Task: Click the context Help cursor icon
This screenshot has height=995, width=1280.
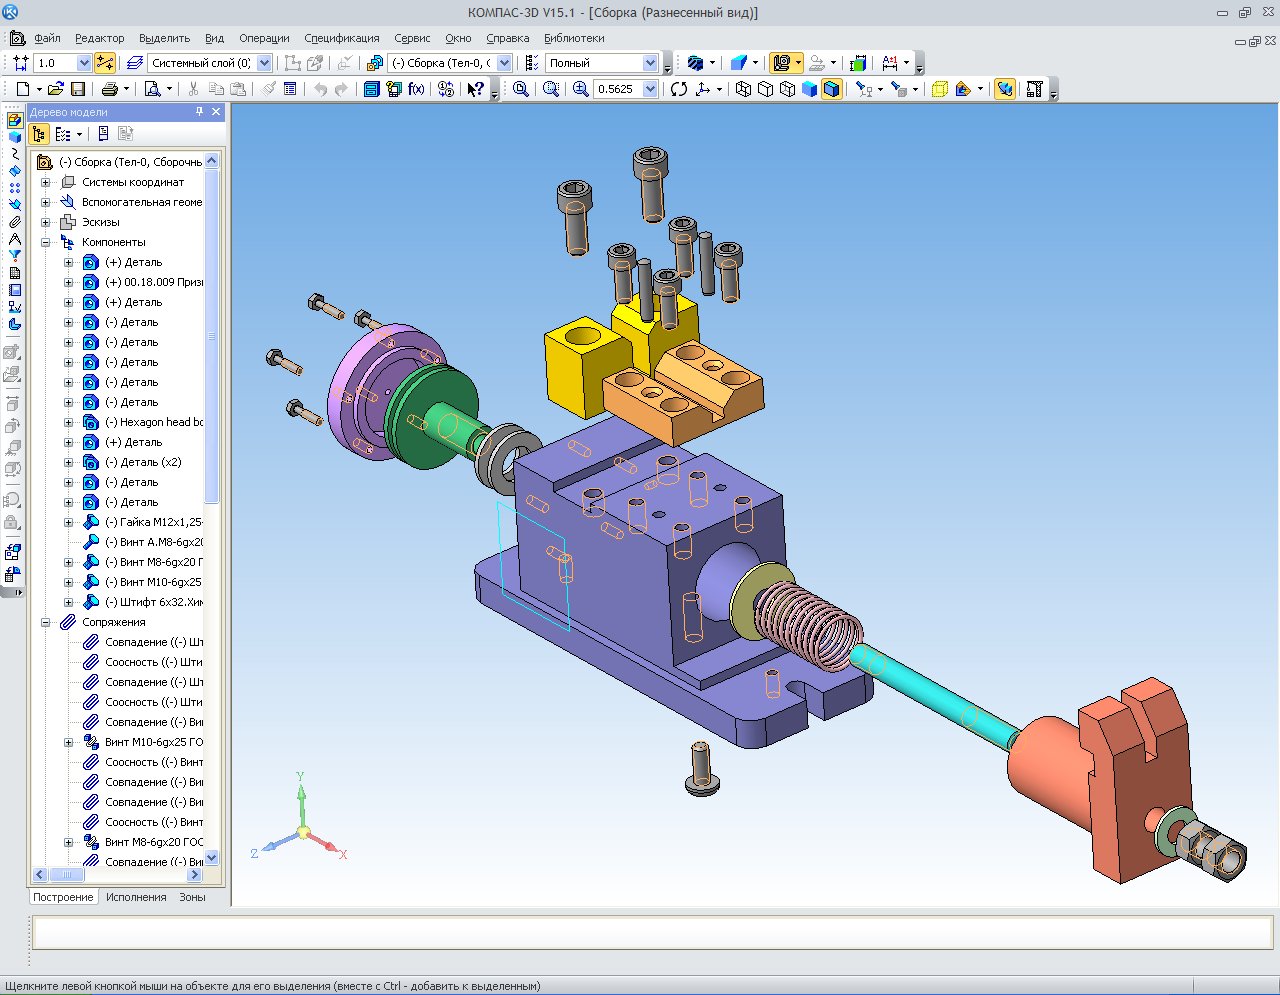Action: pyautogui.click(x=476, y=89)
